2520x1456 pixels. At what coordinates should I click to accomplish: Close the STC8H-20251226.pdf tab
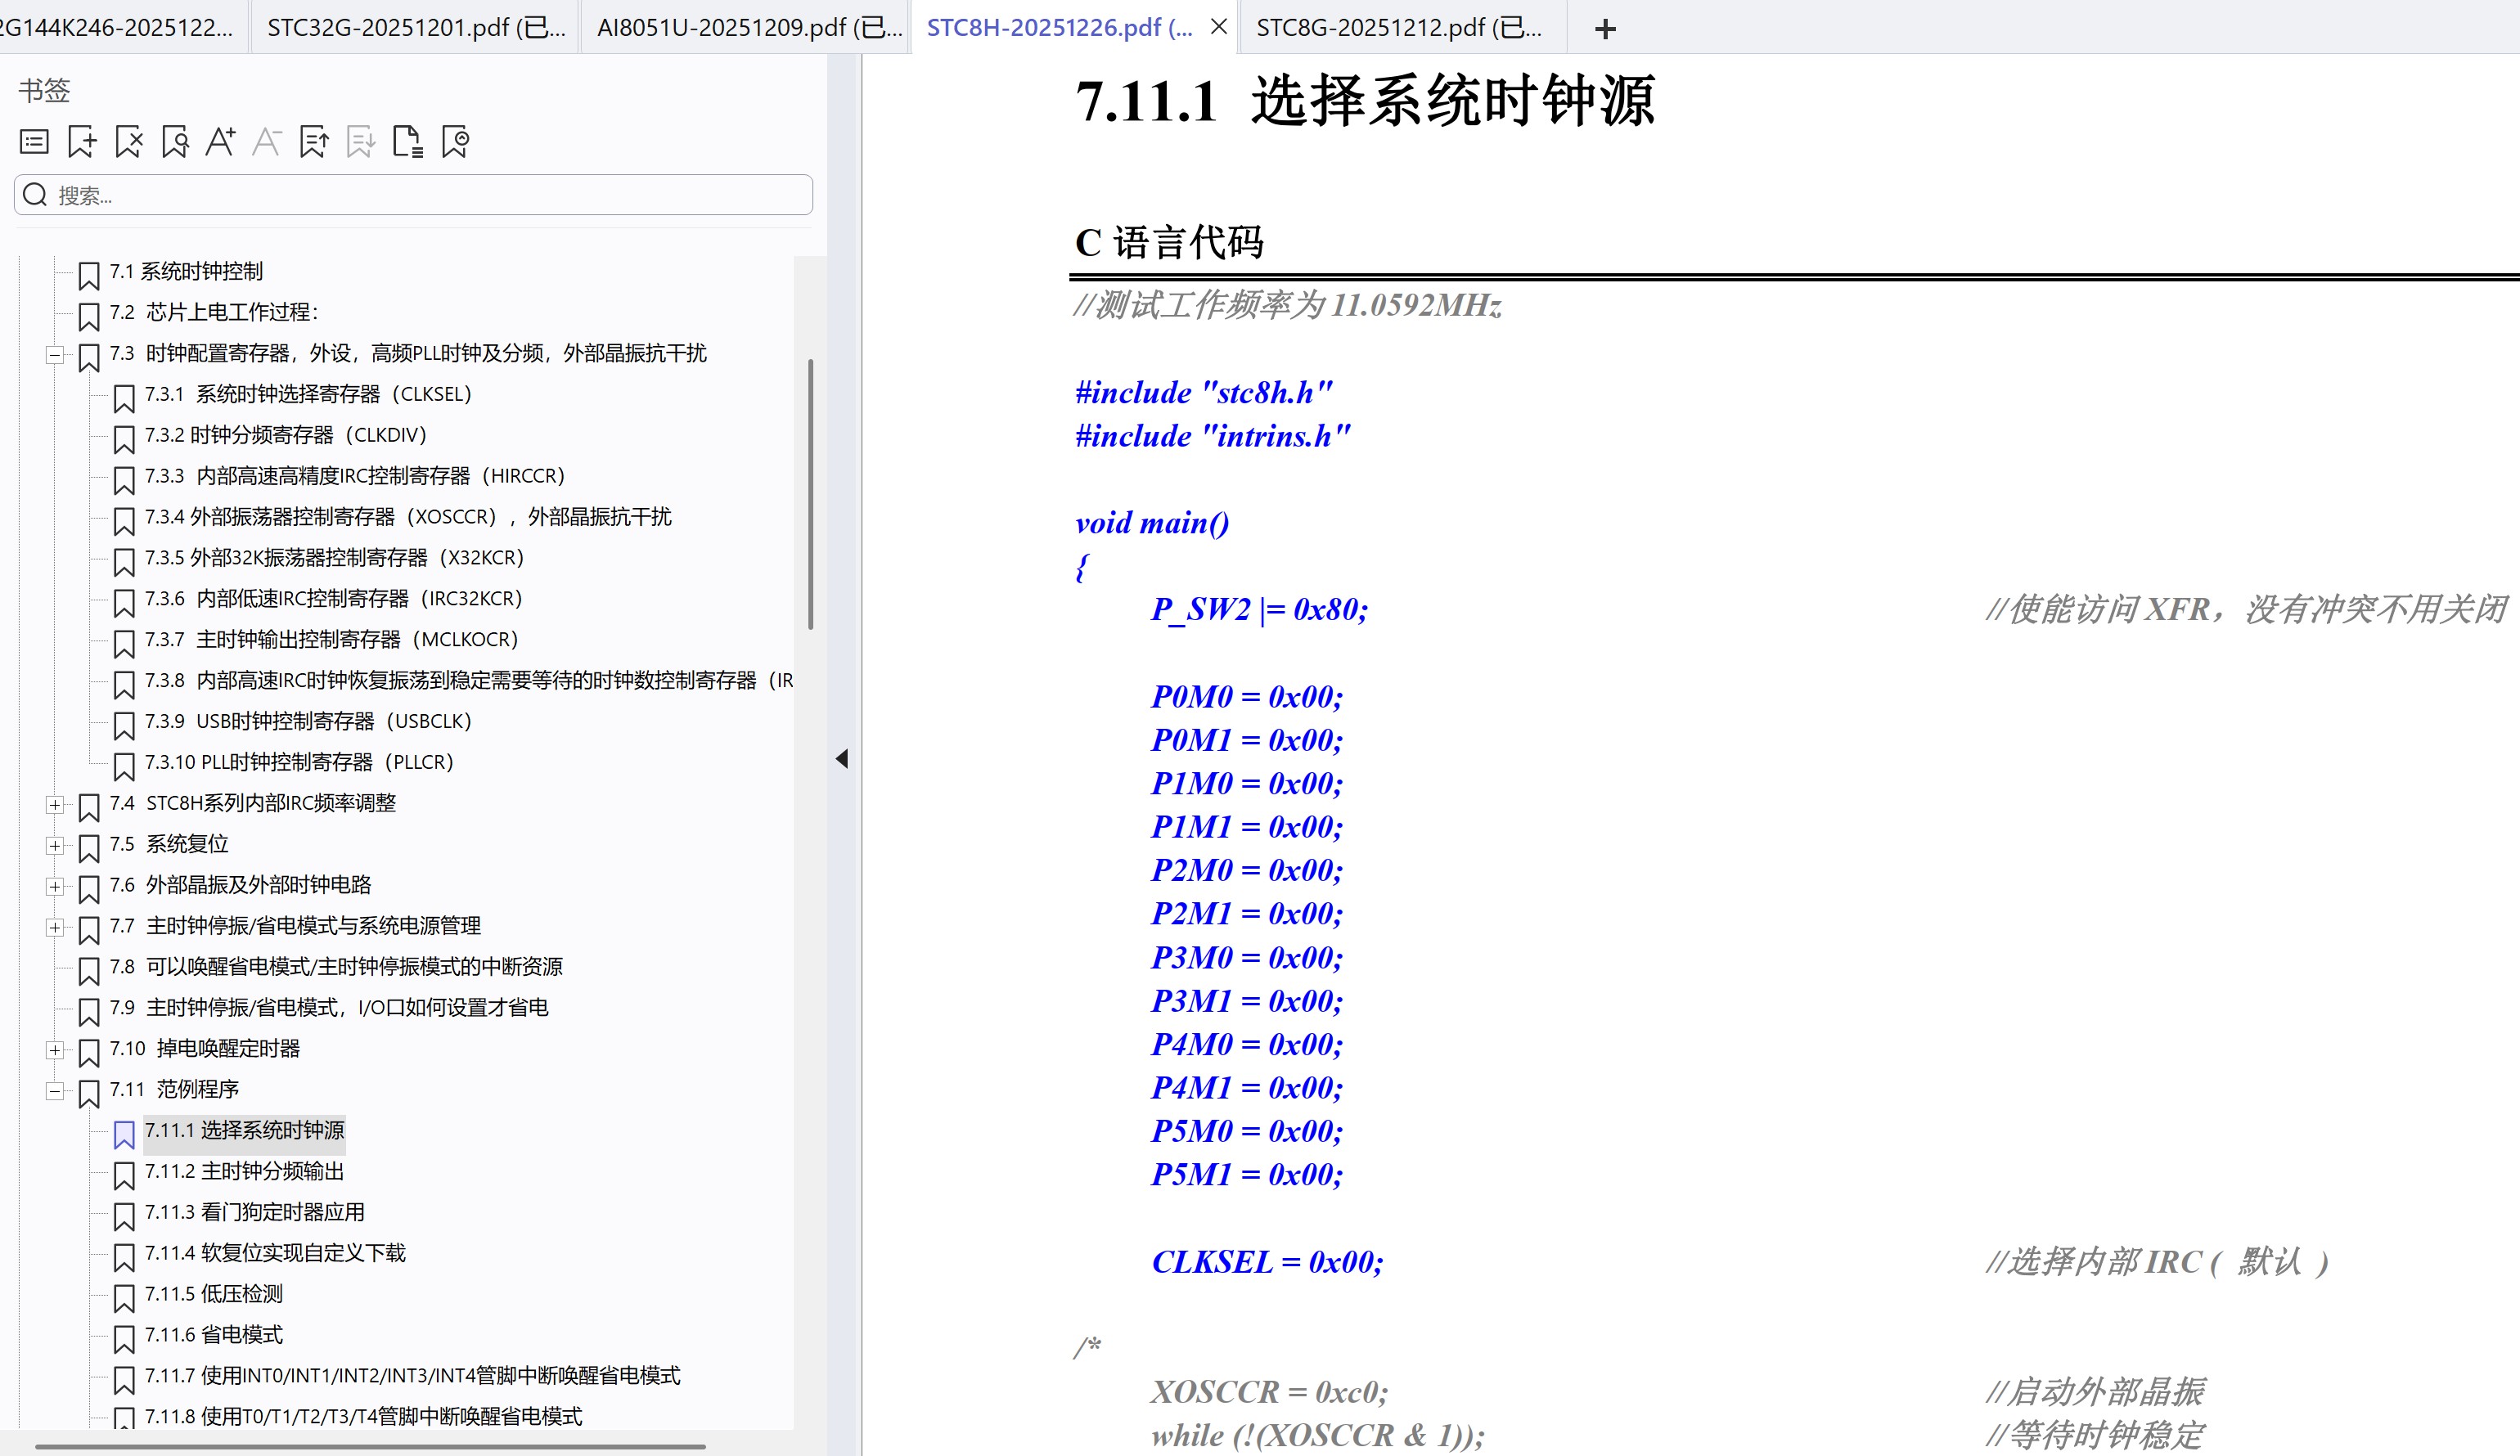pos(1219,27)
